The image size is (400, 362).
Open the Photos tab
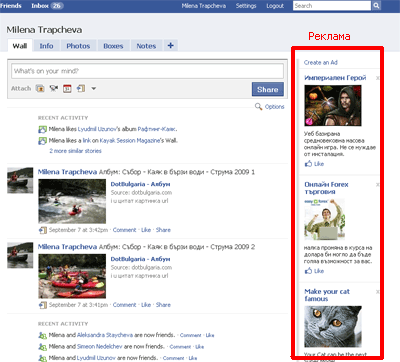coord(78,46)
